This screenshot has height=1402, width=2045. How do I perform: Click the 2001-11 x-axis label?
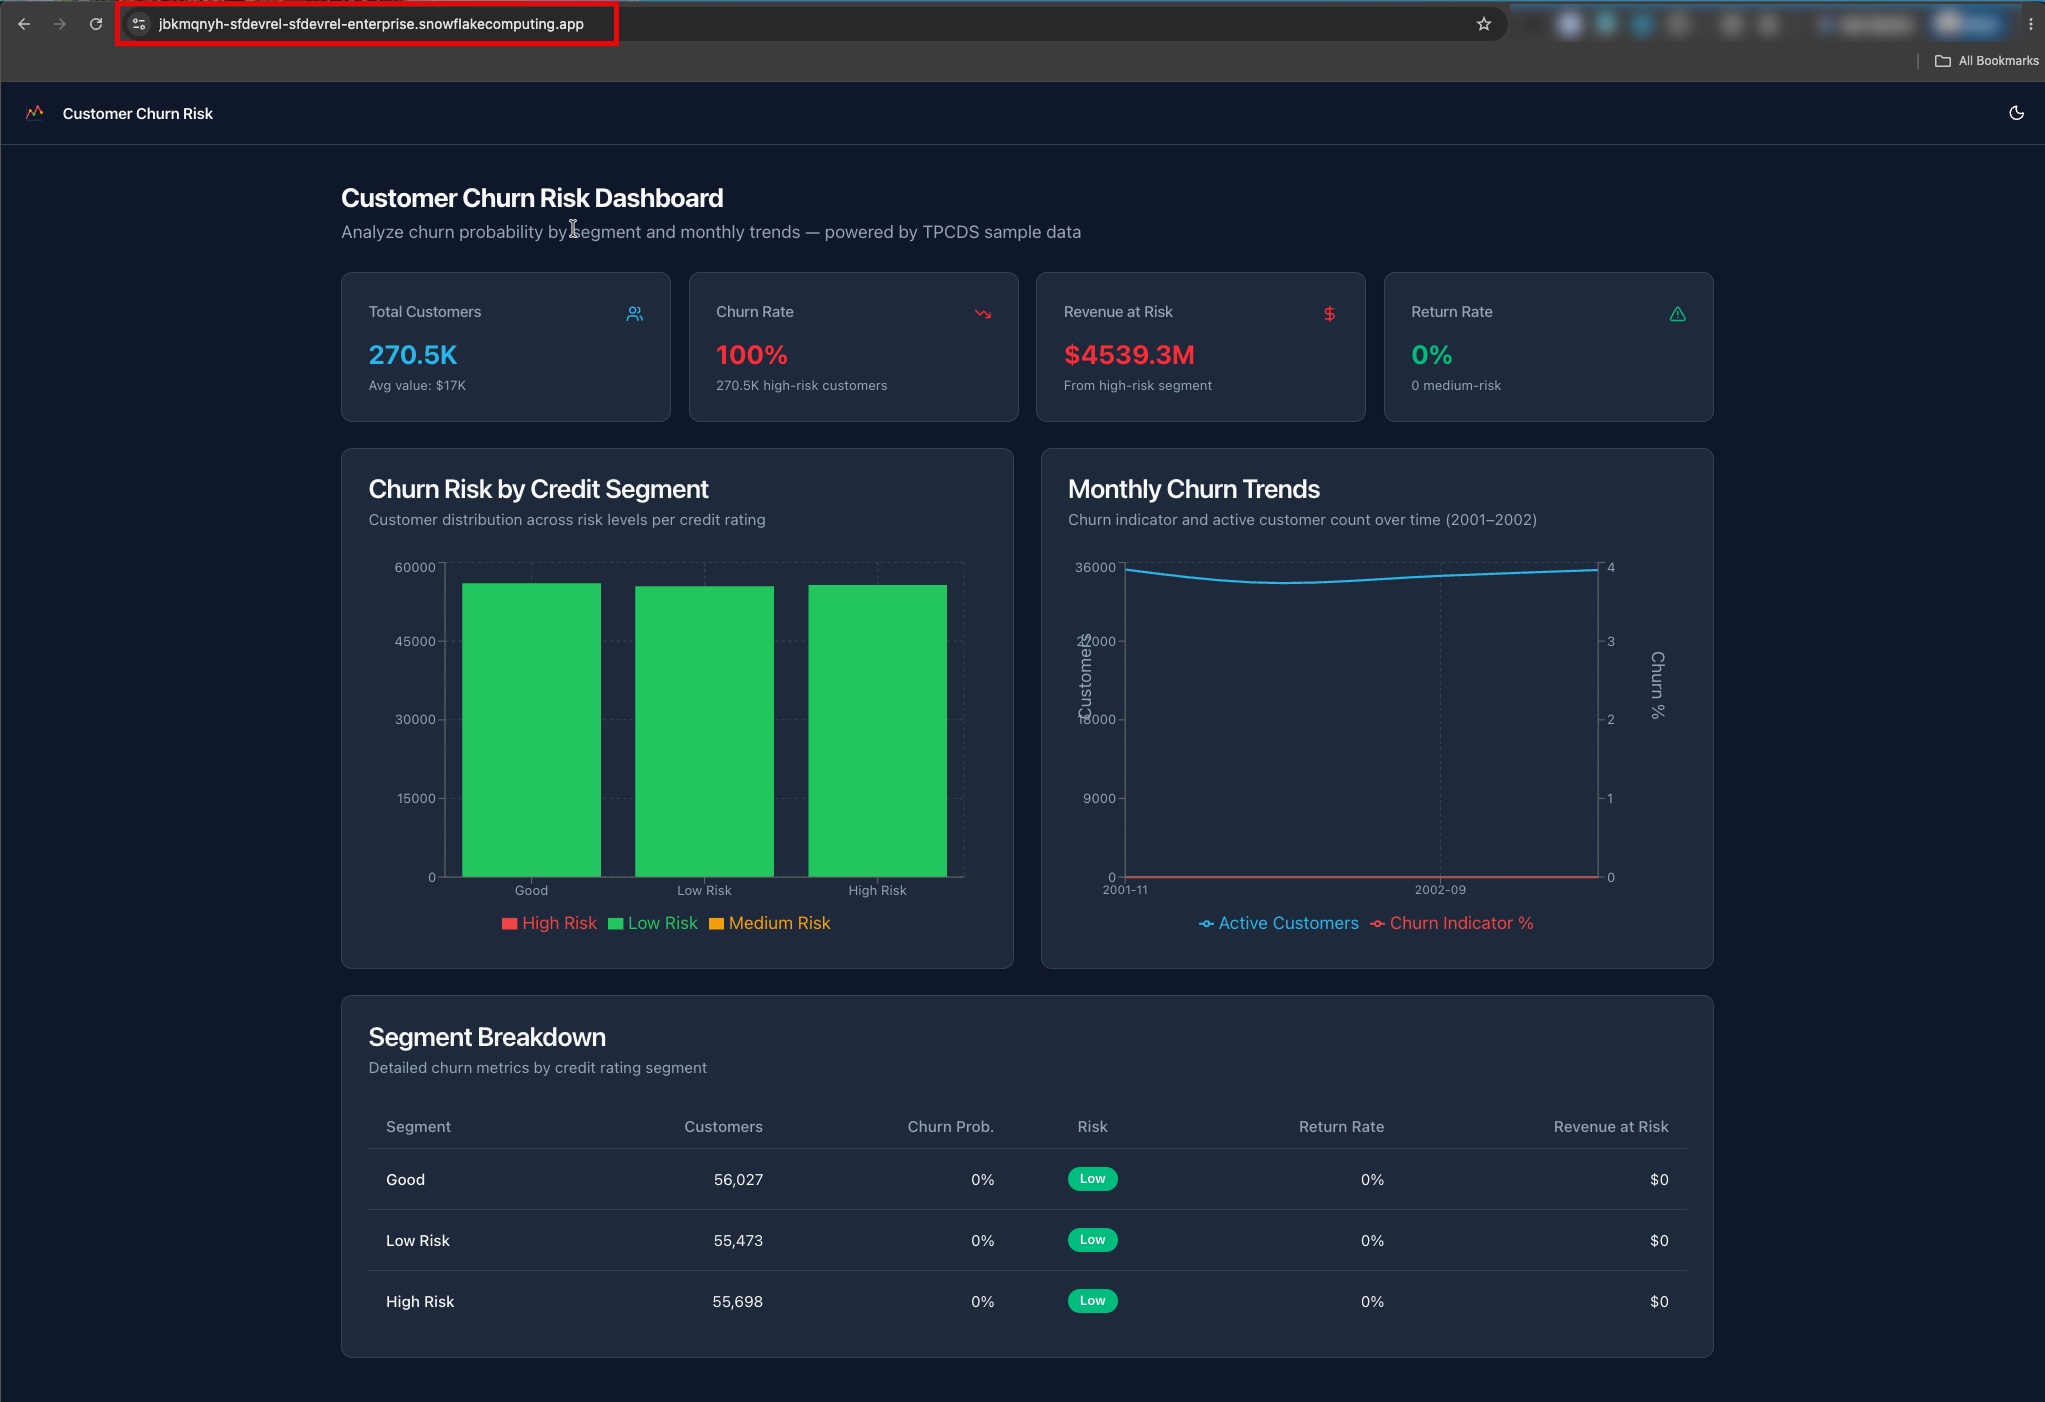coord(1125,890)
